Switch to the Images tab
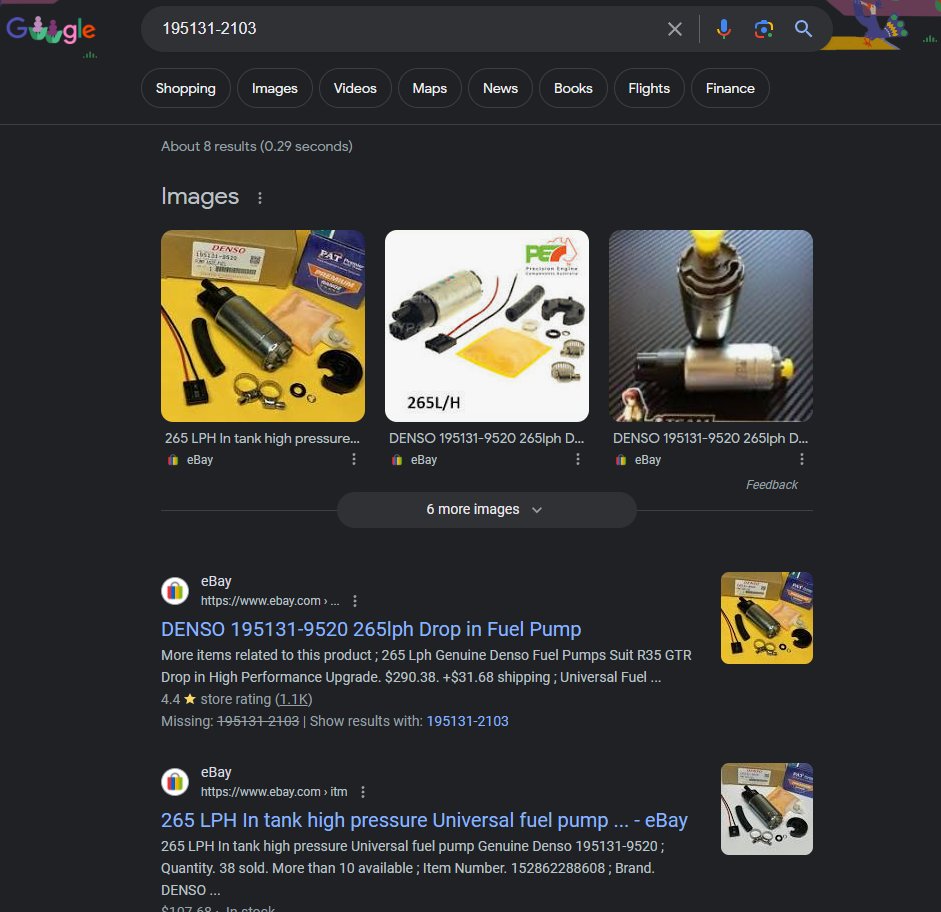This screenshot has height=912, width=941. coord(274,88)
